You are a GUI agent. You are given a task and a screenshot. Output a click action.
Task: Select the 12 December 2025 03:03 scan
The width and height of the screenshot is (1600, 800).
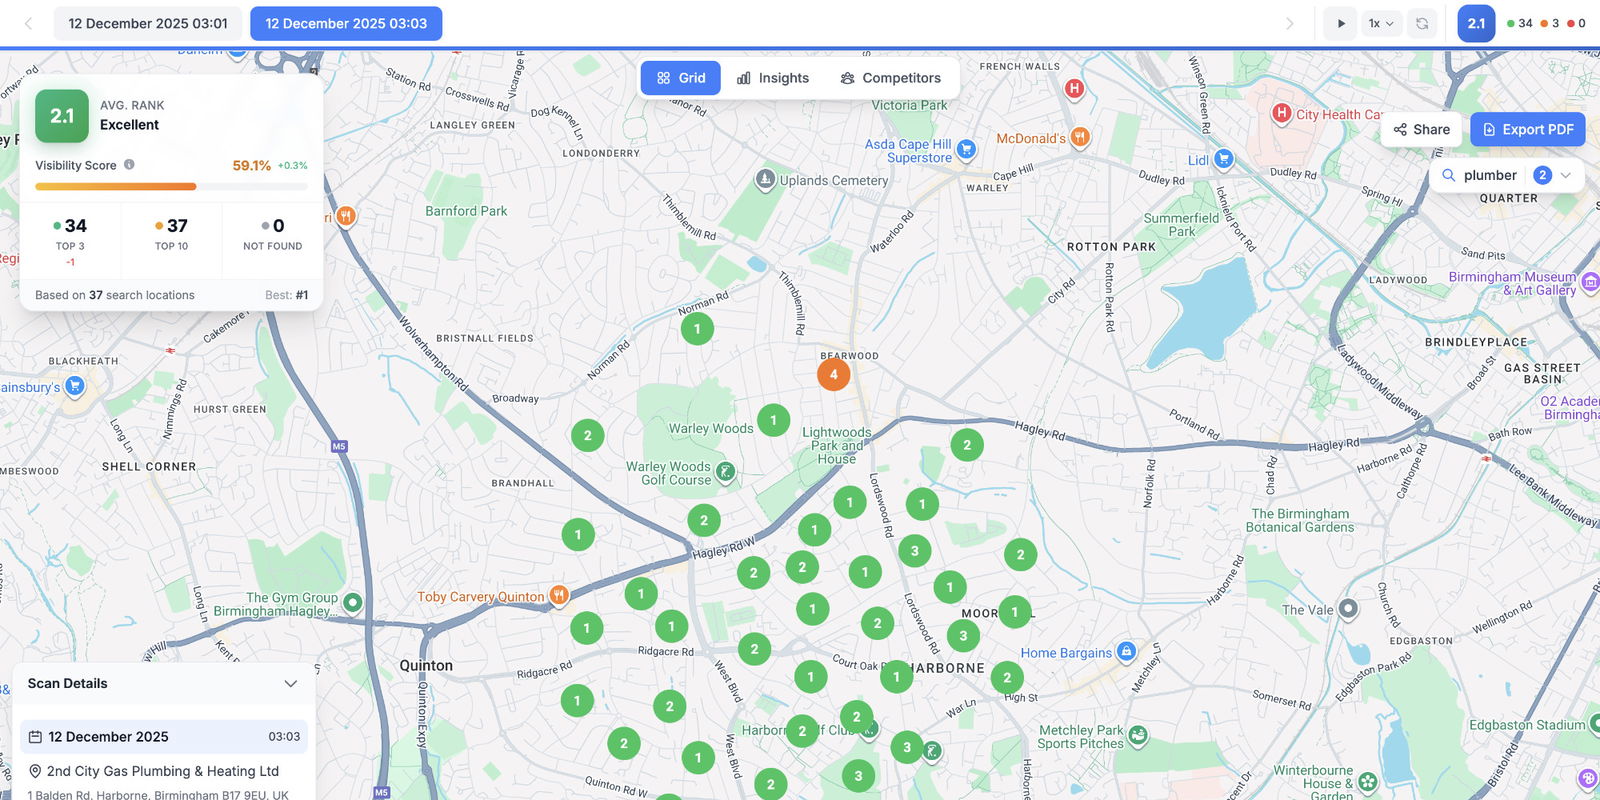pos(346,24)
